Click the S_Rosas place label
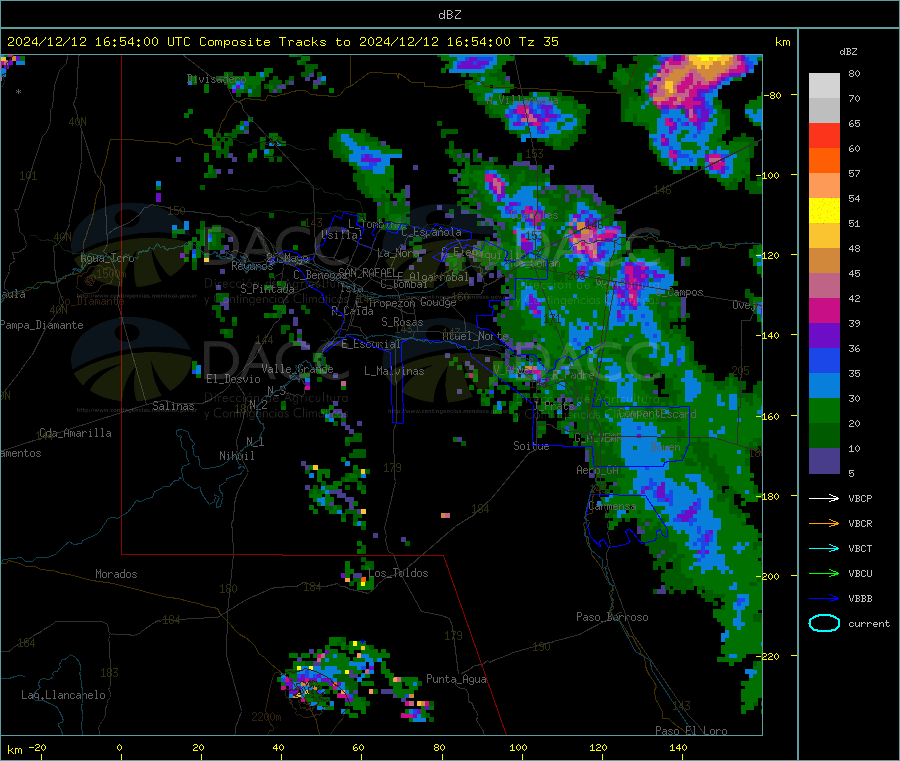900x761 pixels. [402, 322]
